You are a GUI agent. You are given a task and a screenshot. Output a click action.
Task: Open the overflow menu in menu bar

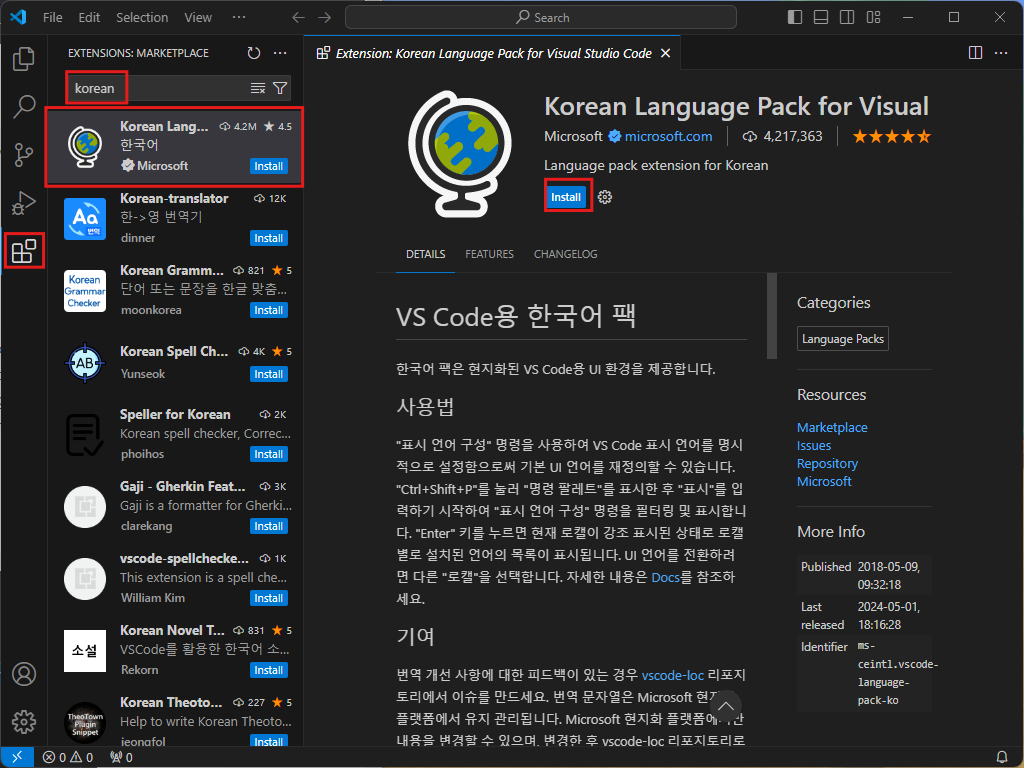point(239,18)
